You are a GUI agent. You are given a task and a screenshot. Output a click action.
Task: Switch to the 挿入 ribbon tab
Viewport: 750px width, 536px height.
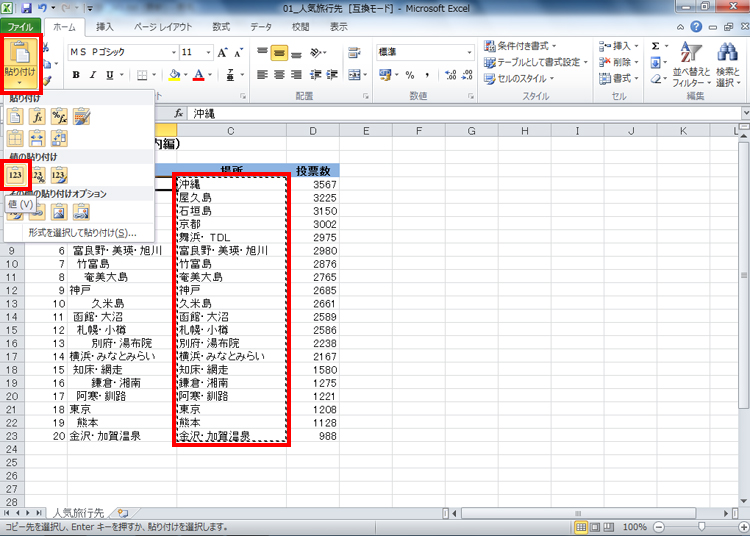click(104, 27)
